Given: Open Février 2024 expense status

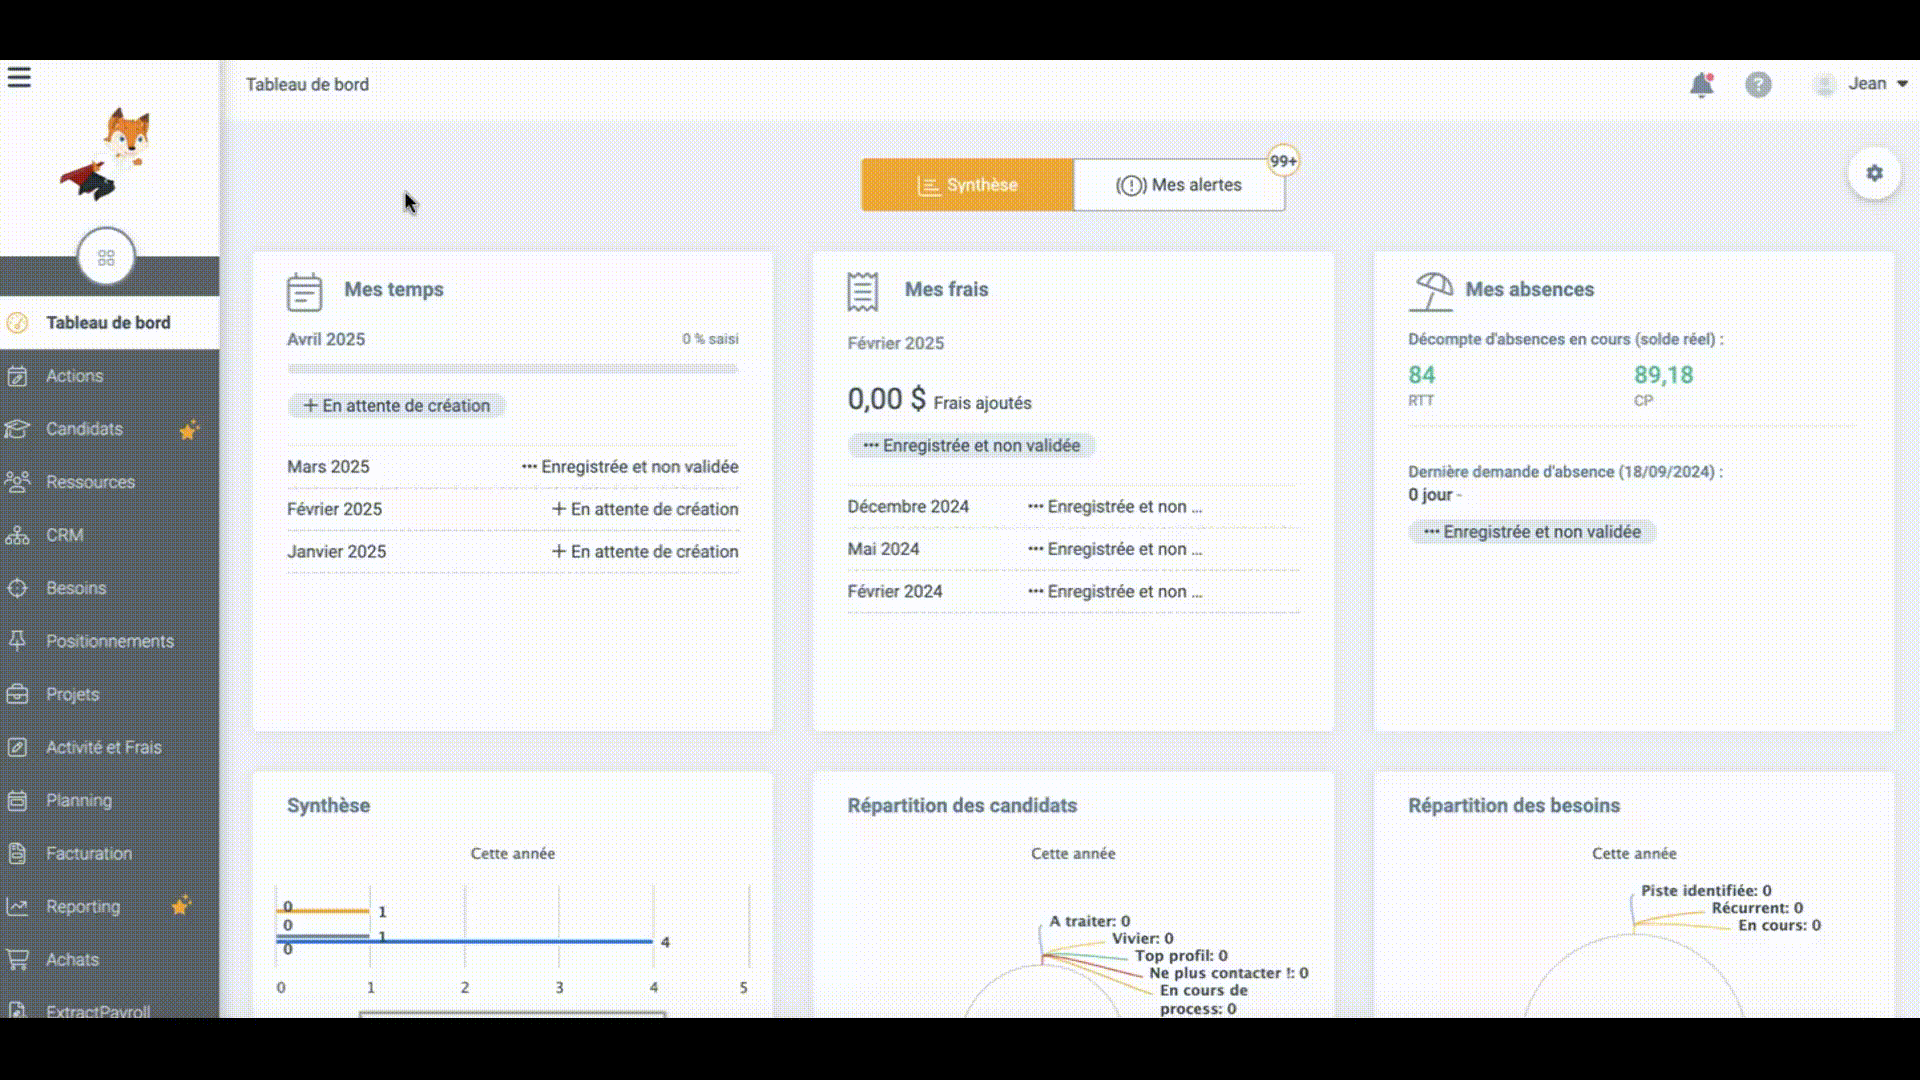Looking at the screenshot, I should [1115, 592].
